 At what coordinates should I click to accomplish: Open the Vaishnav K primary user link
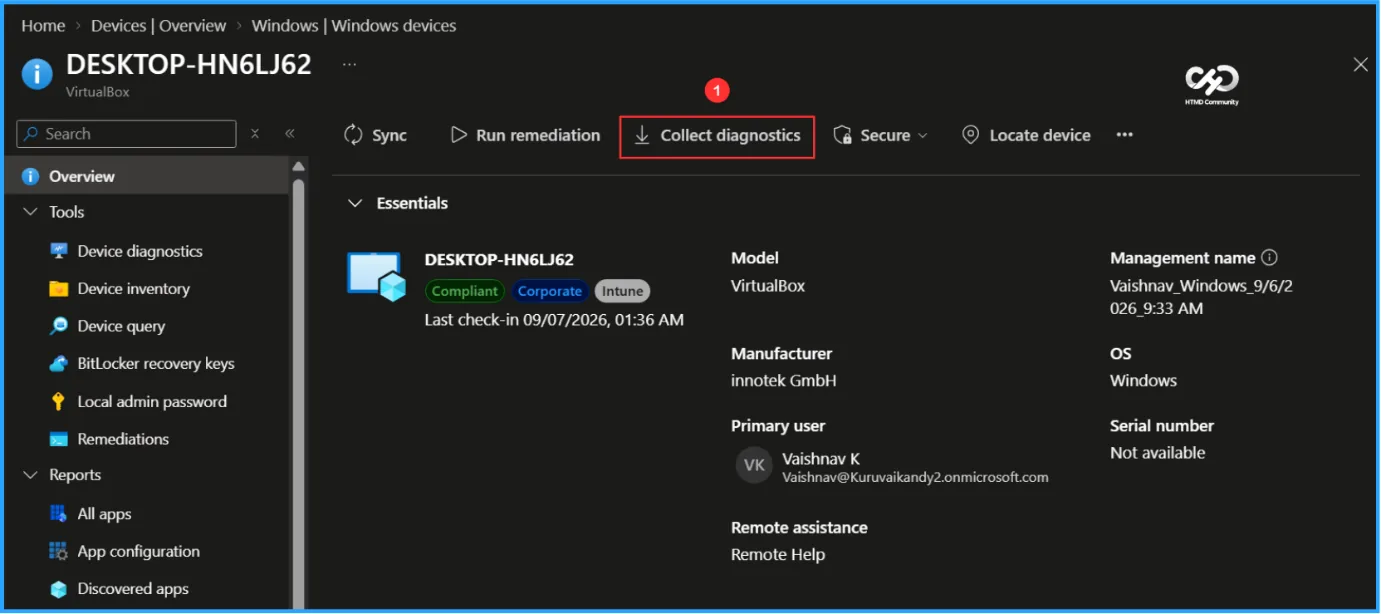pyautogui.click(x=821, y=459)
